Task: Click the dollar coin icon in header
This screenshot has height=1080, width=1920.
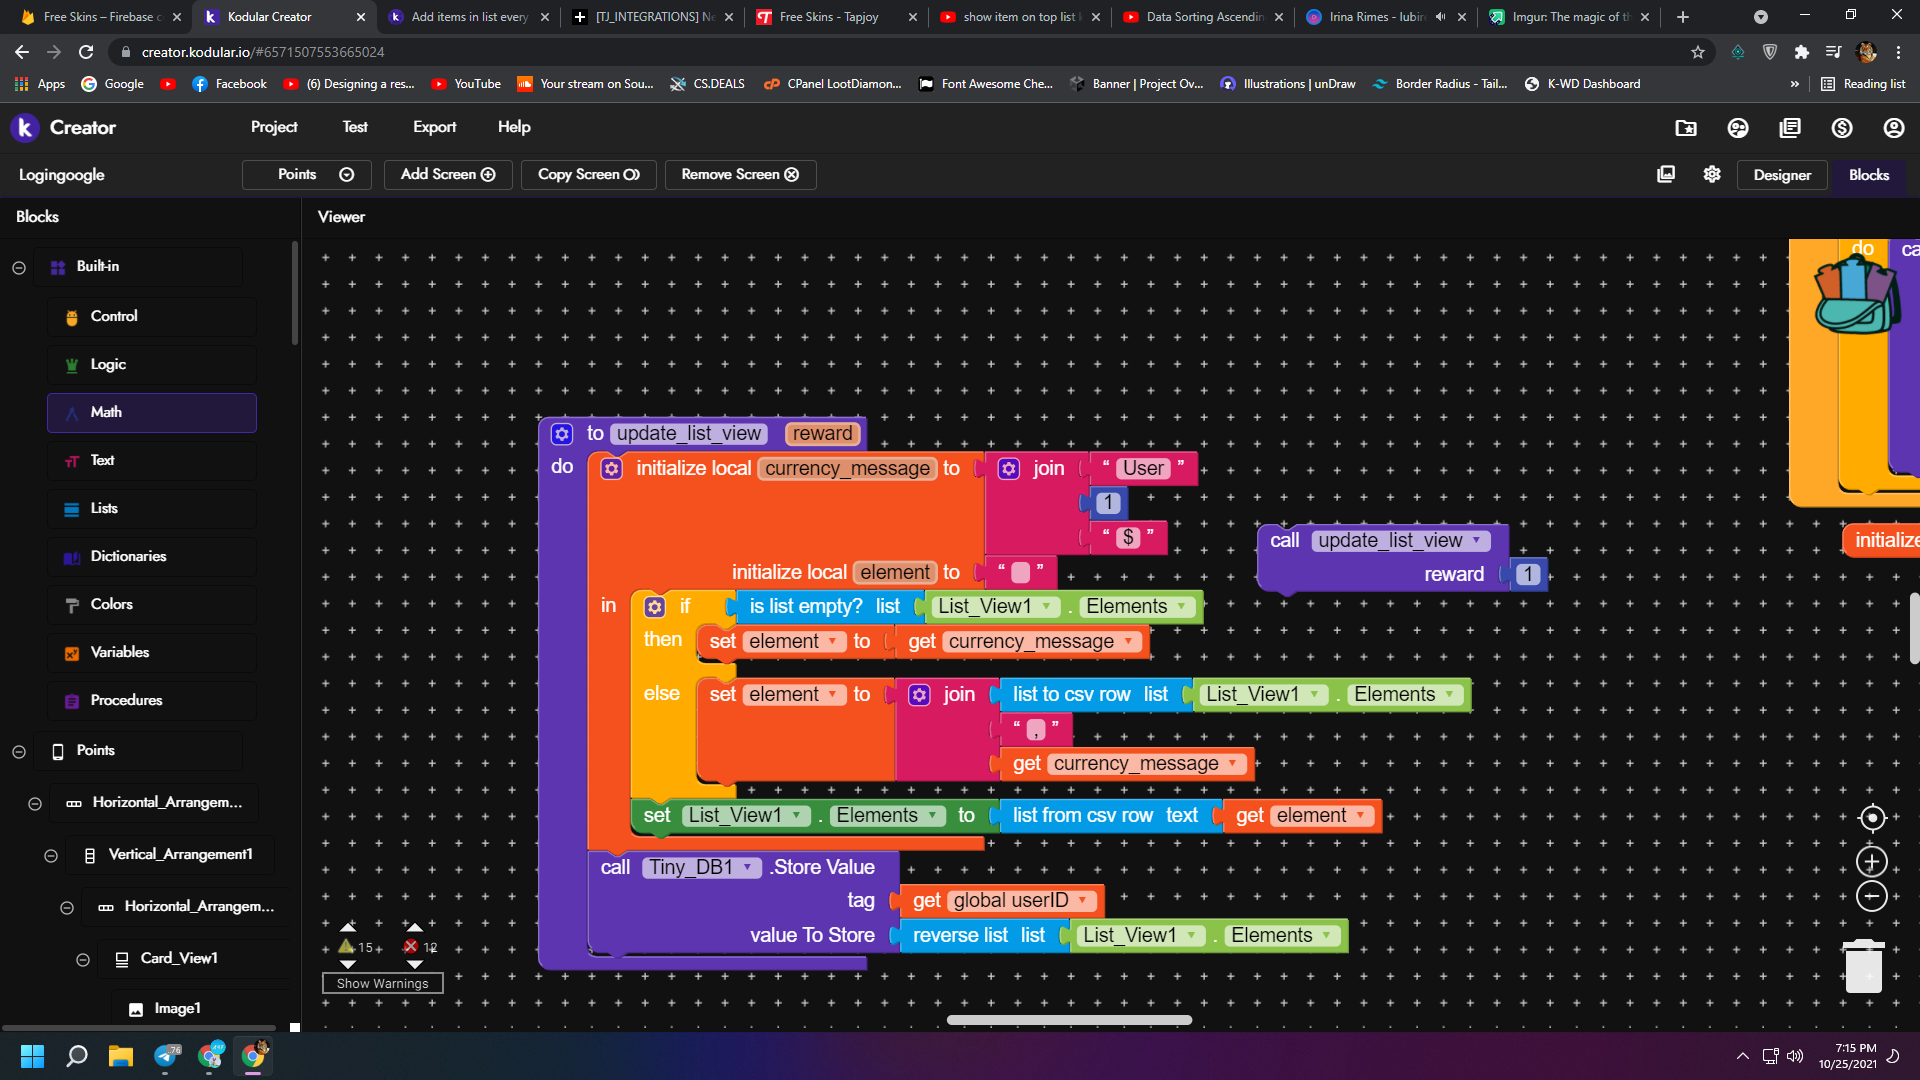Action: tap(1842, 128)
